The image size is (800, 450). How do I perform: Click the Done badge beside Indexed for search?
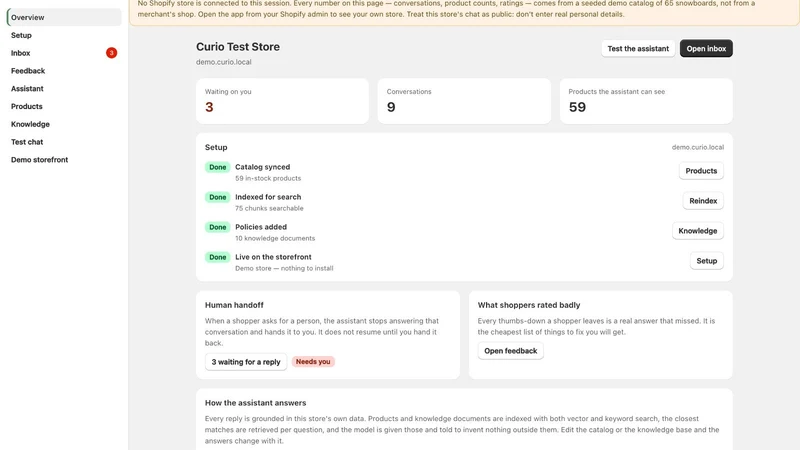click(x=218, y=197)
